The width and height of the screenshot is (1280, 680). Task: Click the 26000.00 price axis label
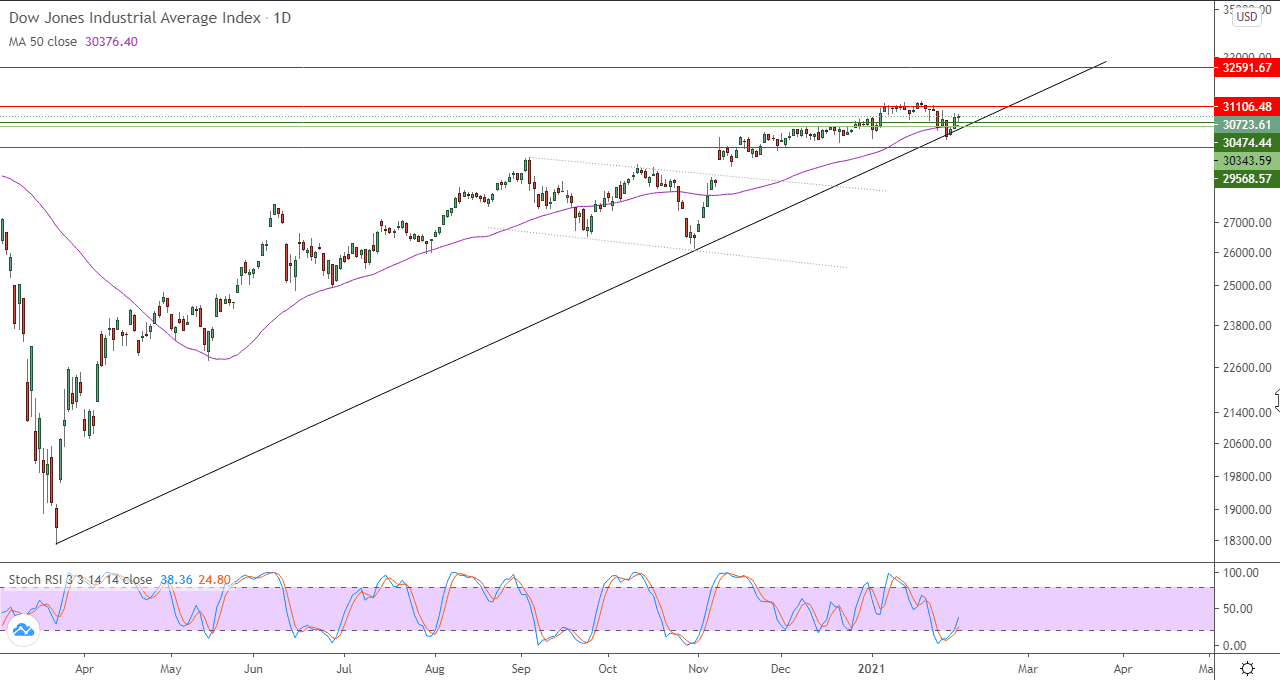[1246, 253]
